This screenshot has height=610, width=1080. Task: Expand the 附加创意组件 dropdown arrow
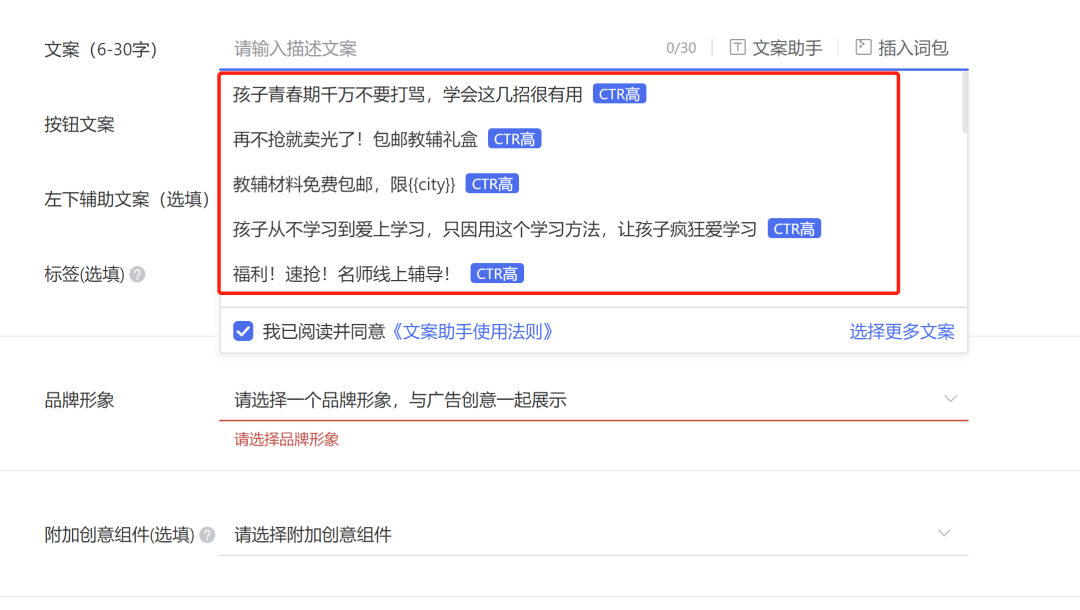pos(944,533)
